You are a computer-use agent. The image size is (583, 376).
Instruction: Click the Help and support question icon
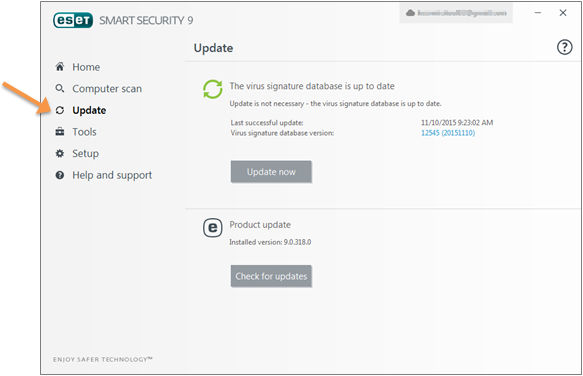click(x=59, y=175)
